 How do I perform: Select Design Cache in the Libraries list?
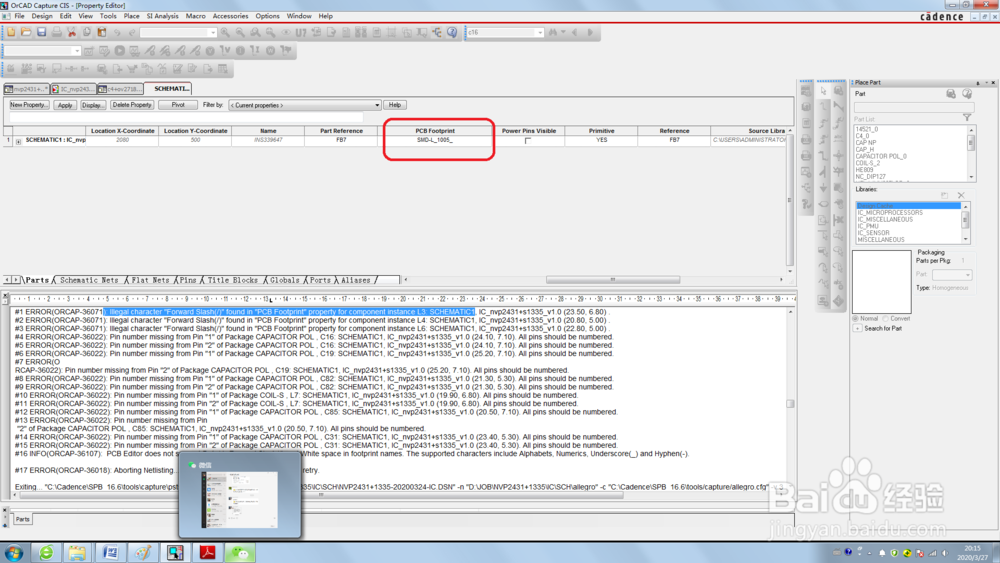(x=909, y=205)
